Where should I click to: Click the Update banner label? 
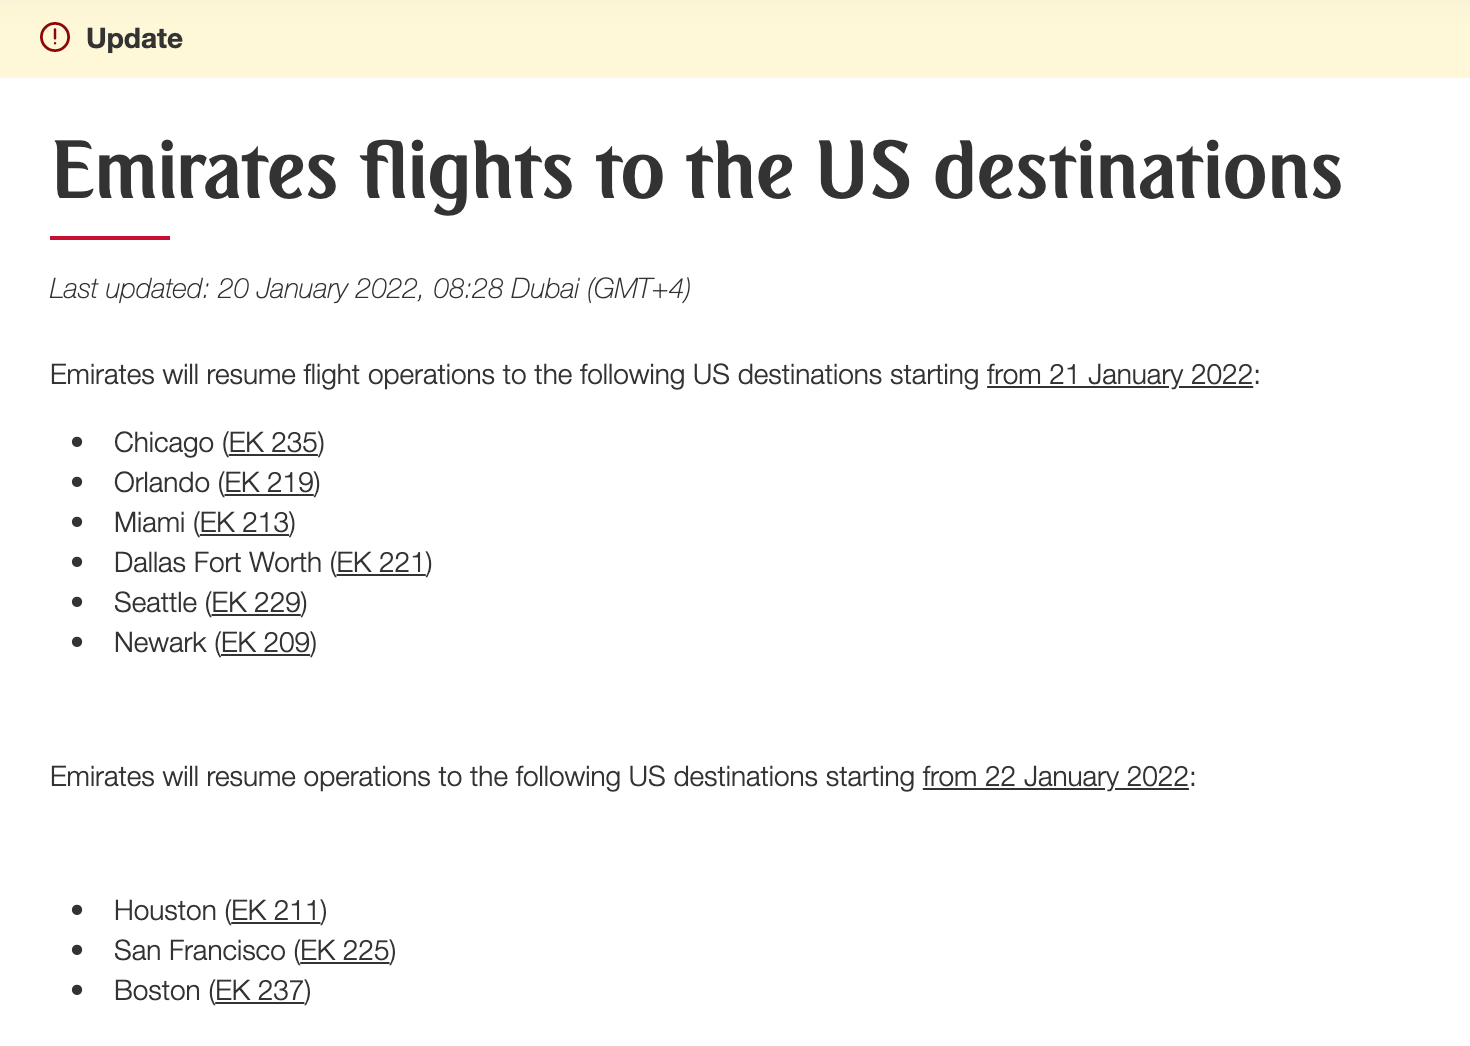pyautogui.click(x=134, y=39)
